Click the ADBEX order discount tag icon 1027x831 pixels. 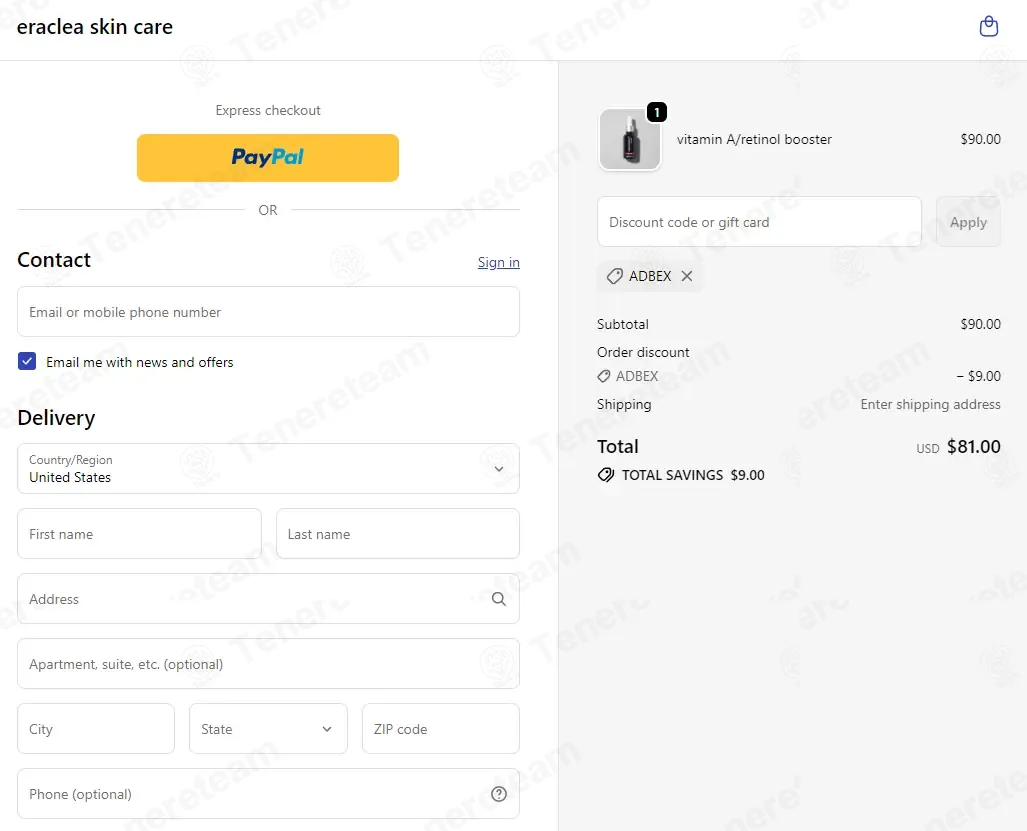click(603, 376)
